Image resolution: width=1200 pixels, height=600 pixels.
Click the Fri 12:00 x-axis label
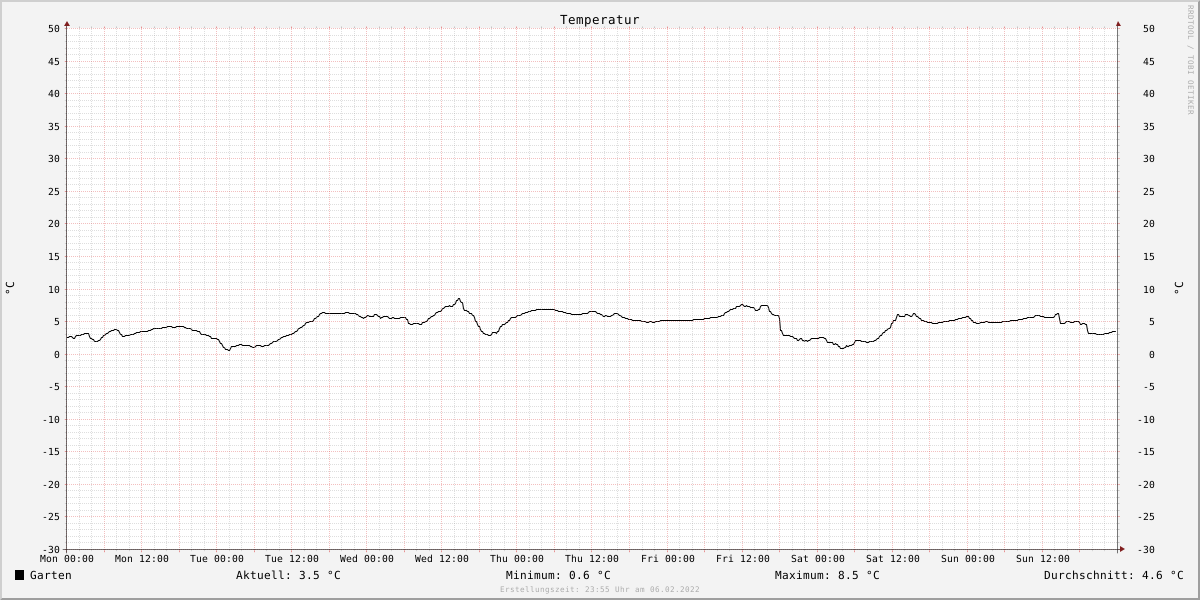click(x=743, y=558)
